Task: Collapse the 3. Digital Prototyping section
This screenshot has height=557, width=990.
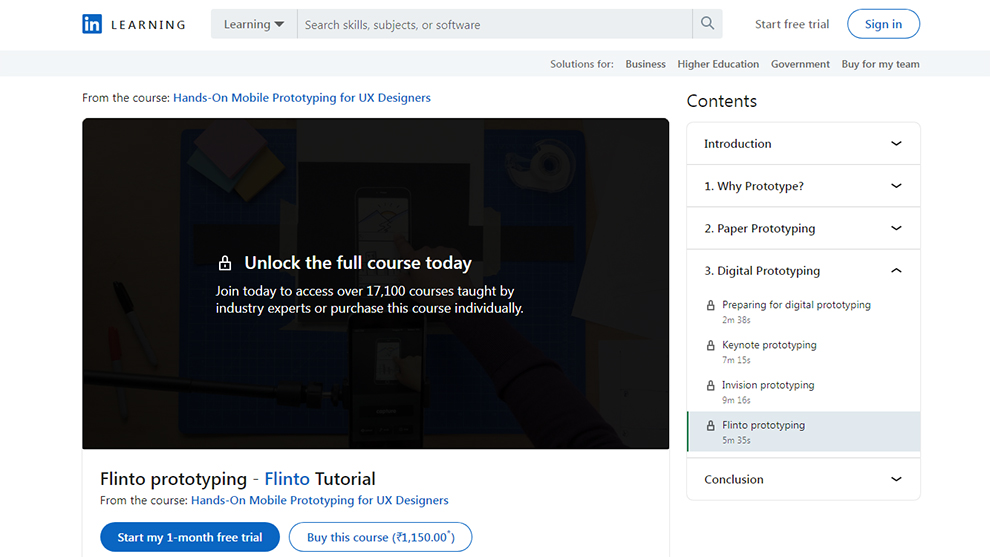Action: [803, 270]
